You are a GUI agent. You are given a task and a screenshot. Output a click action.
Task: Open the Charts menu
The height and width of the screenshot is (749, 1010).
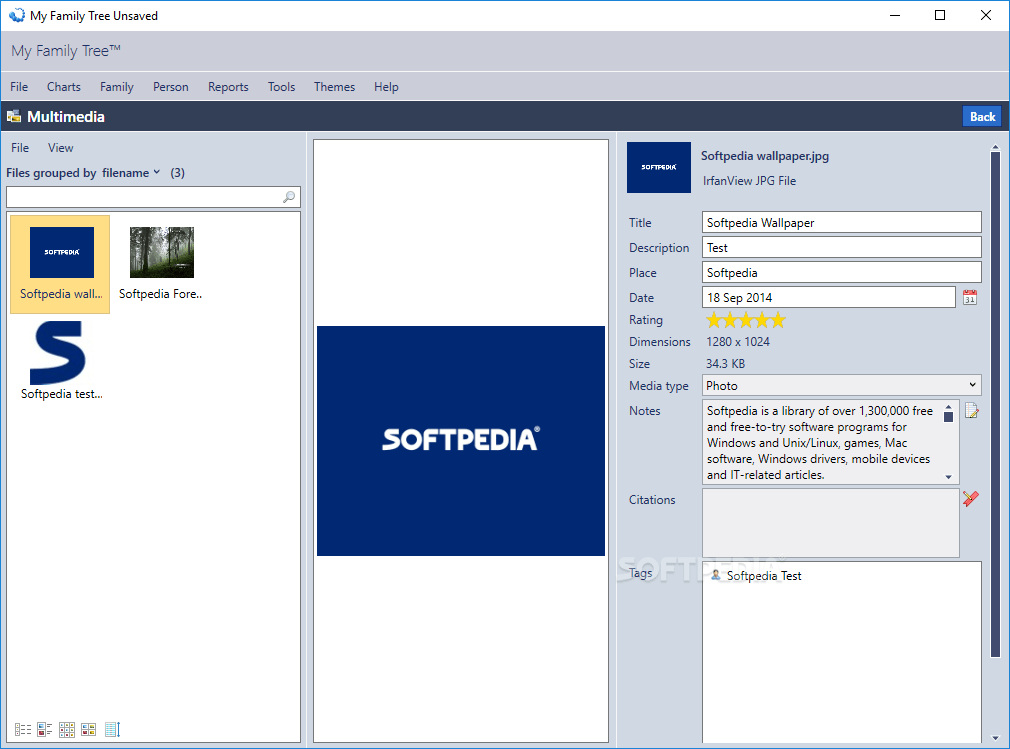tap(64, 87)
